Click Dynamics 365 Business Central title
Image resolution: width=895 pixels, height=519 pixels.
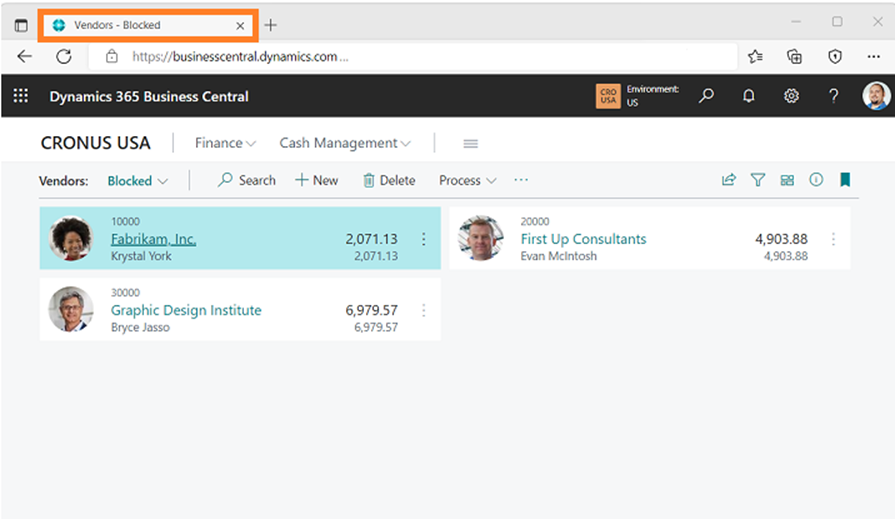pyautogui.click(x=149, y=96)
